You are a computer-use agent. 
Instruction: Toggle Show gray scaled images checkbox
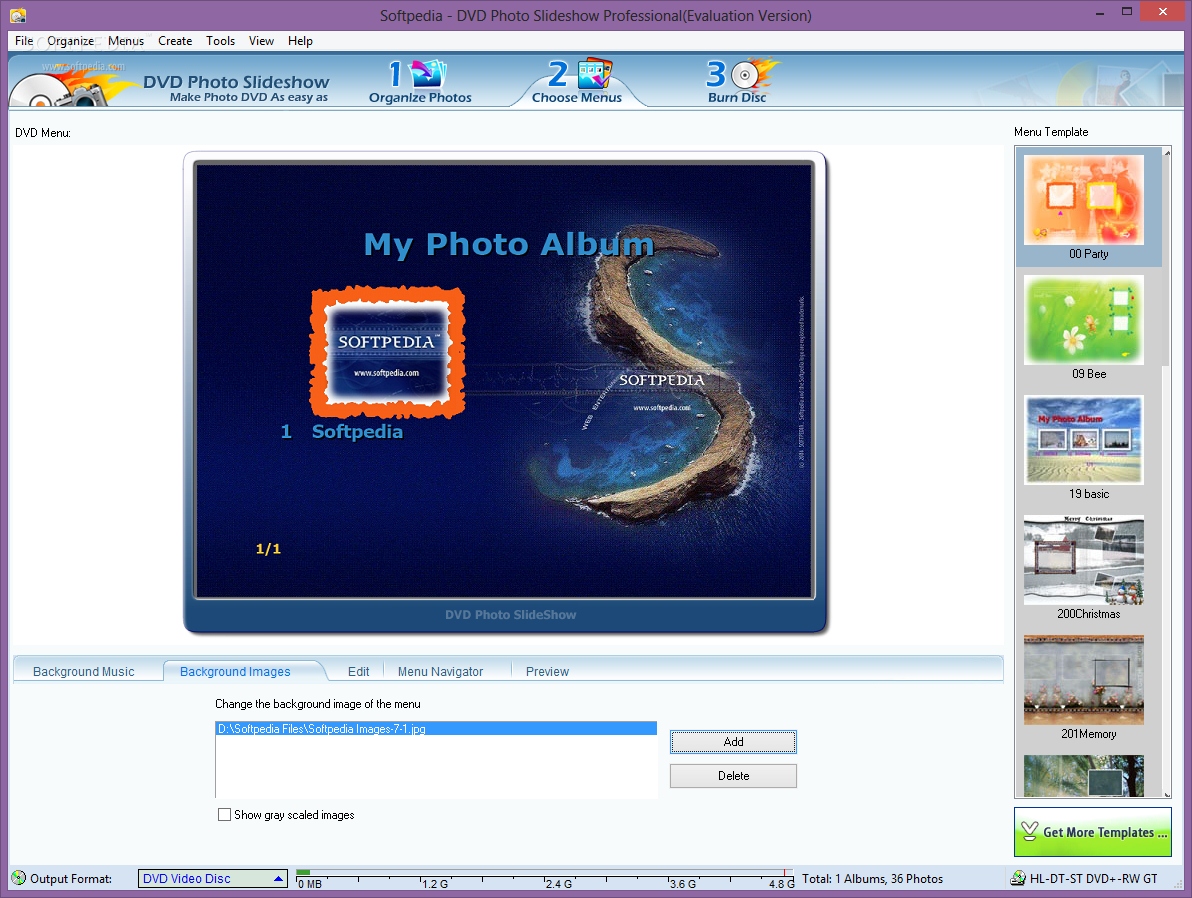[x=224, y=814]
